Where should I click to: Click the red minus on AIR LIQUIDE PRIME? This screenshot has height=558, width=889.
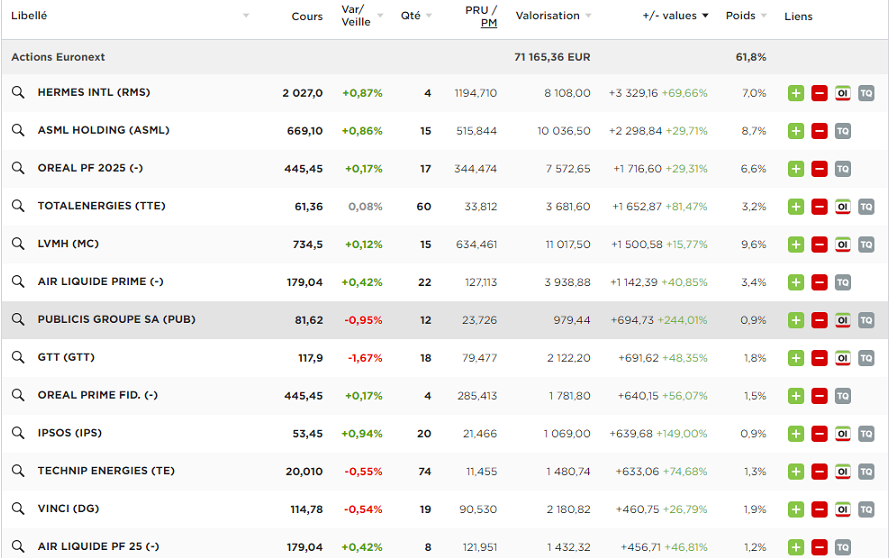click(819, 282)
